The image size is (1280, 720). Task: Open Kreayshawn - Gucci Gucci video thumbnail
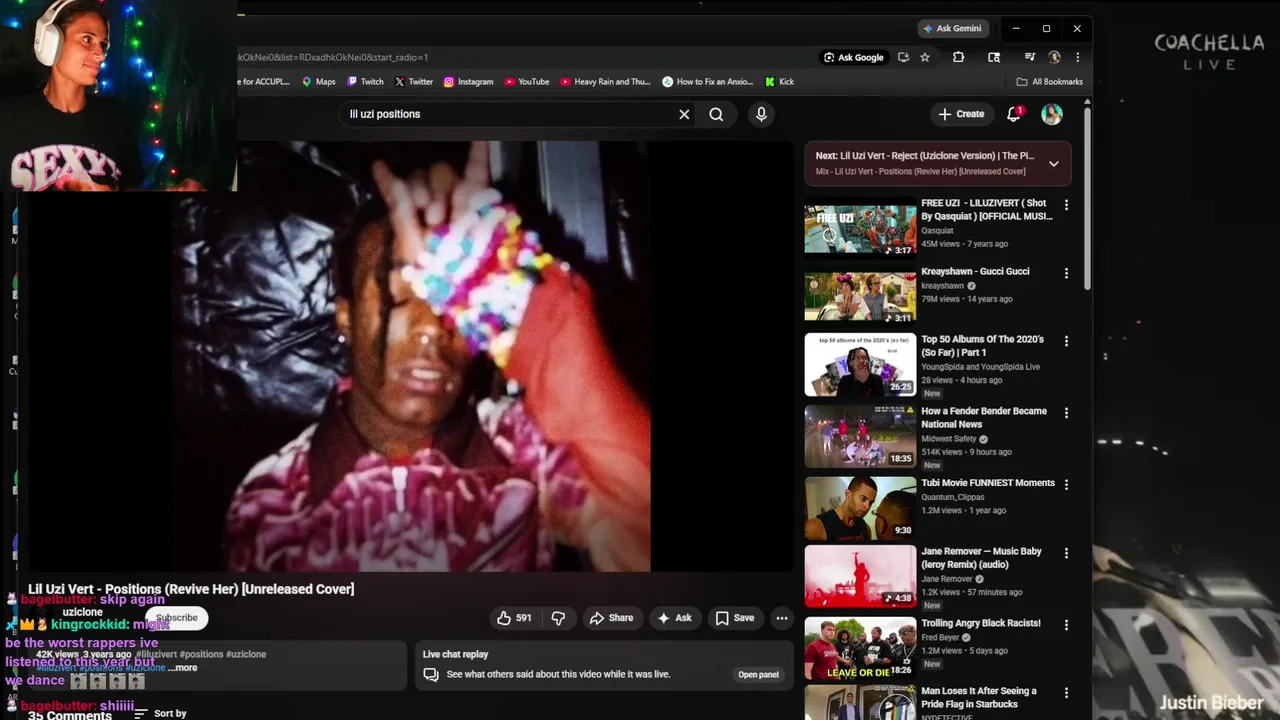coord(860,298)
